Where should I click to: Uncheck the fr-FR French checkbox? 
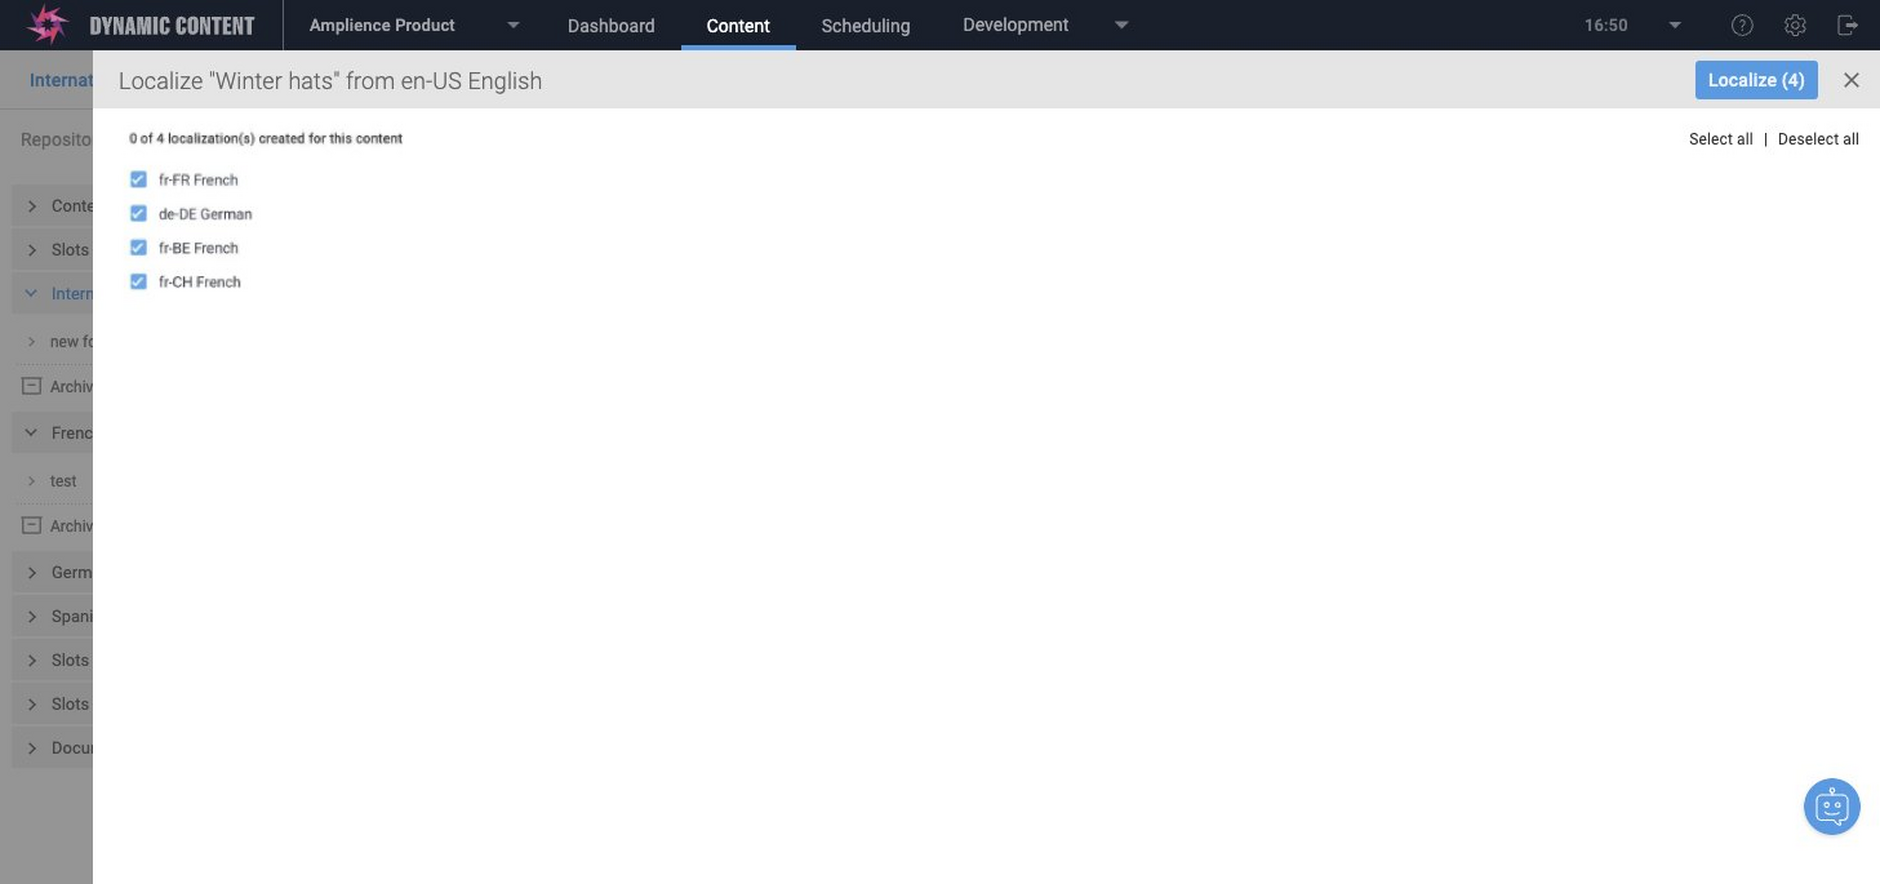138,179
